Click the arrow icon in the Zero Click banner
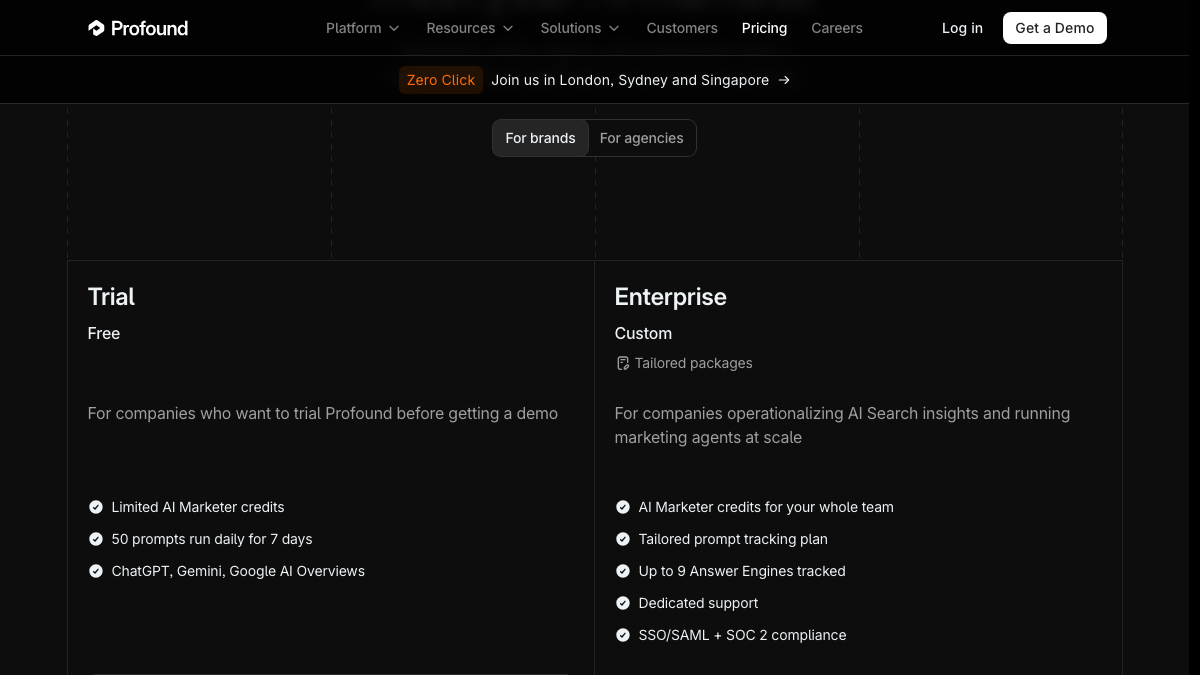 (784, 80)
